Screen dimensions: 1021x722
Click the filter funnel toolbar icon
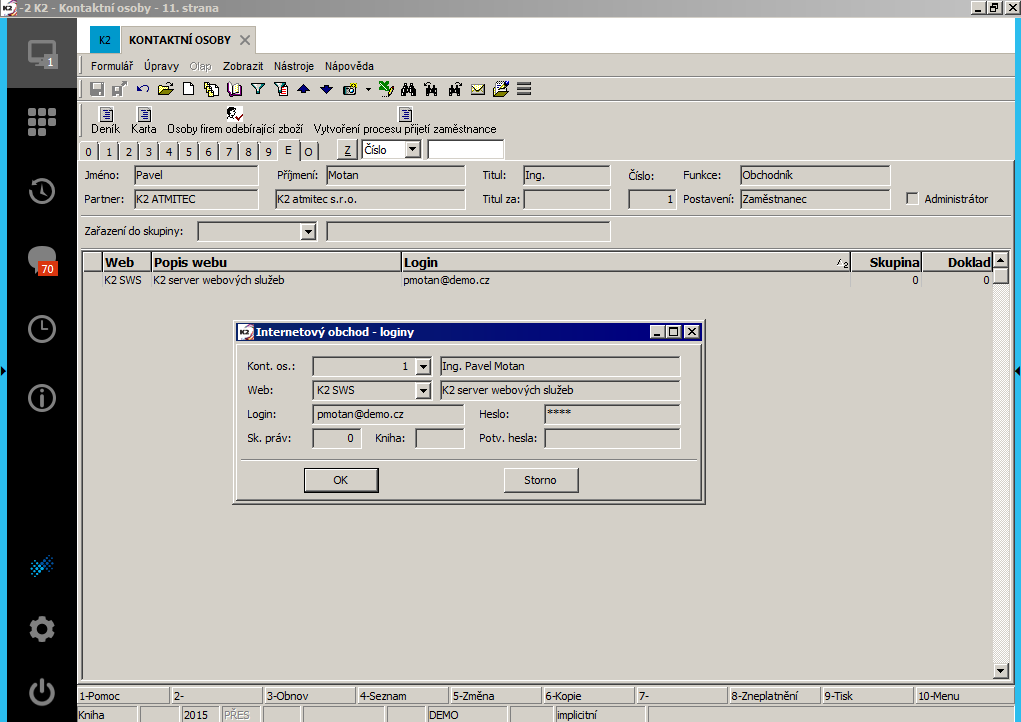pyautogui.click(x=257, y=89)
